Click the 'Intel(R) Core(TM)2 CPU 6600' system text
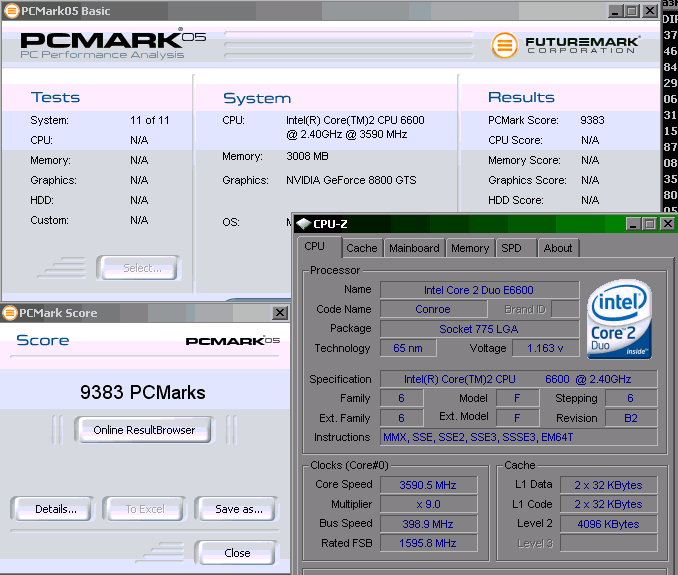Screen dimensions: 678x575 click(355, 120)
